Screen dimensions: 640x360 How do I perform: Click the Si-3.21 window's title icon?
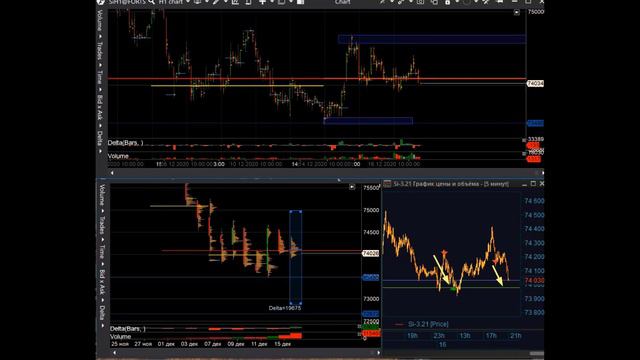click(387, 184)
